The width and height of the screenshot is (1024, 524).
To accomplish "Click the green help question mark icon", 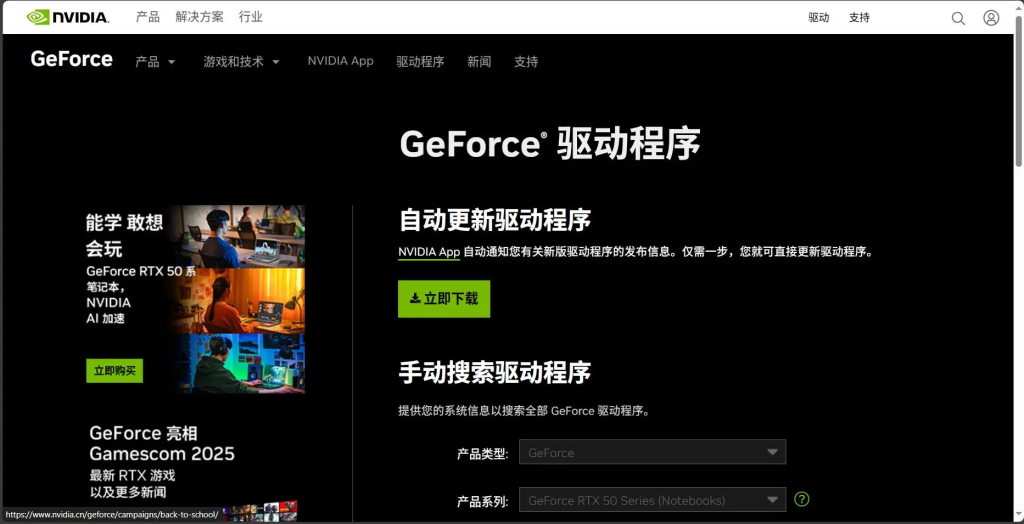I will click(801, 499).
